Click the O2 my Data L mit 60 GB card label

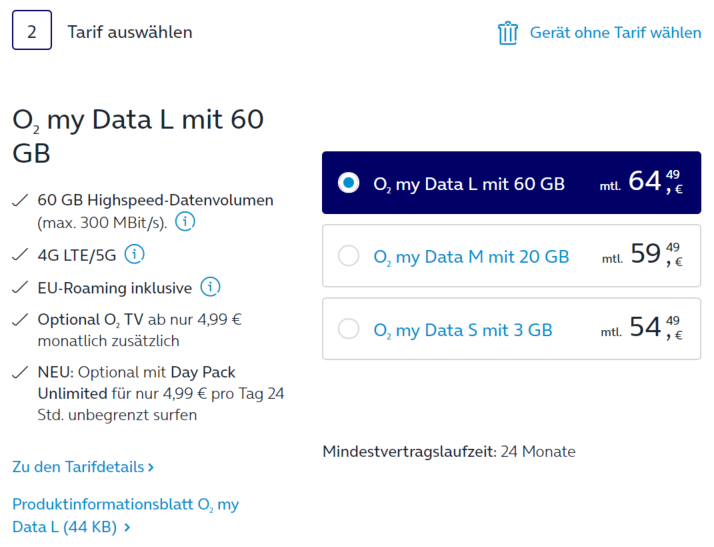pos(469,184)
